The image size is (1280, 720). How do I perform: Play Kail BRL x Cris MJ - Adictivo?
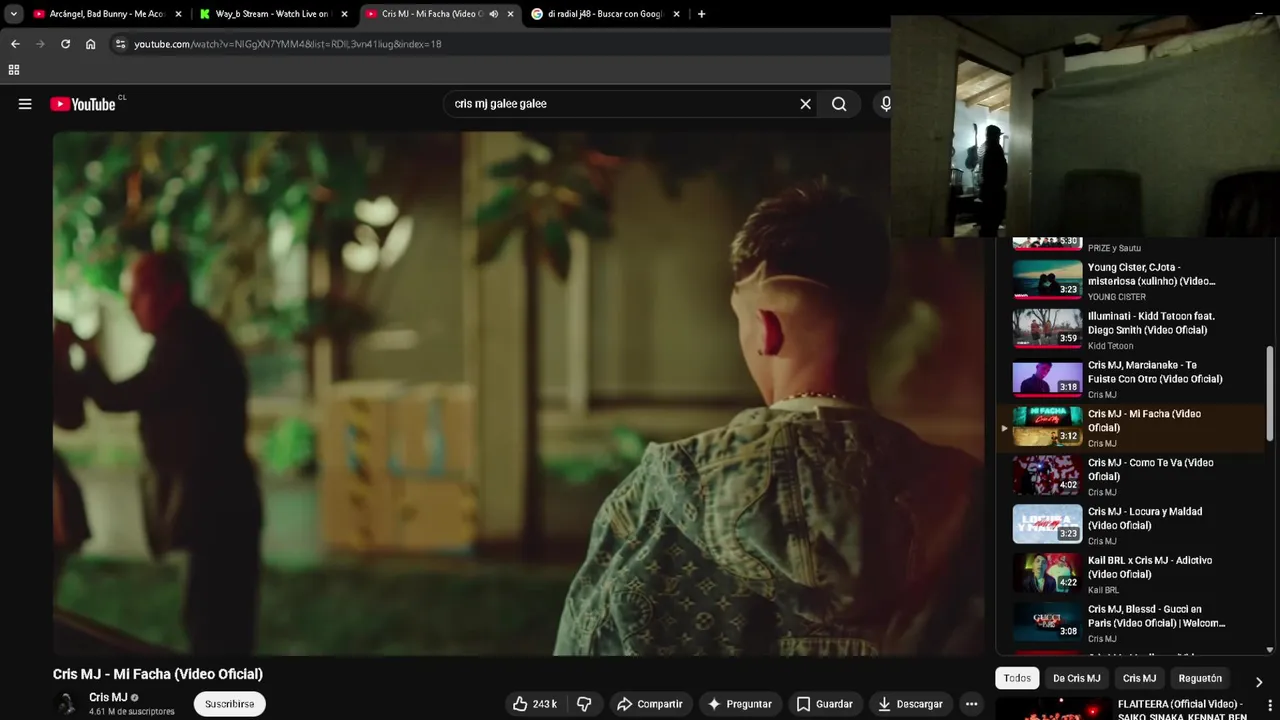(x=1130, y=574)
